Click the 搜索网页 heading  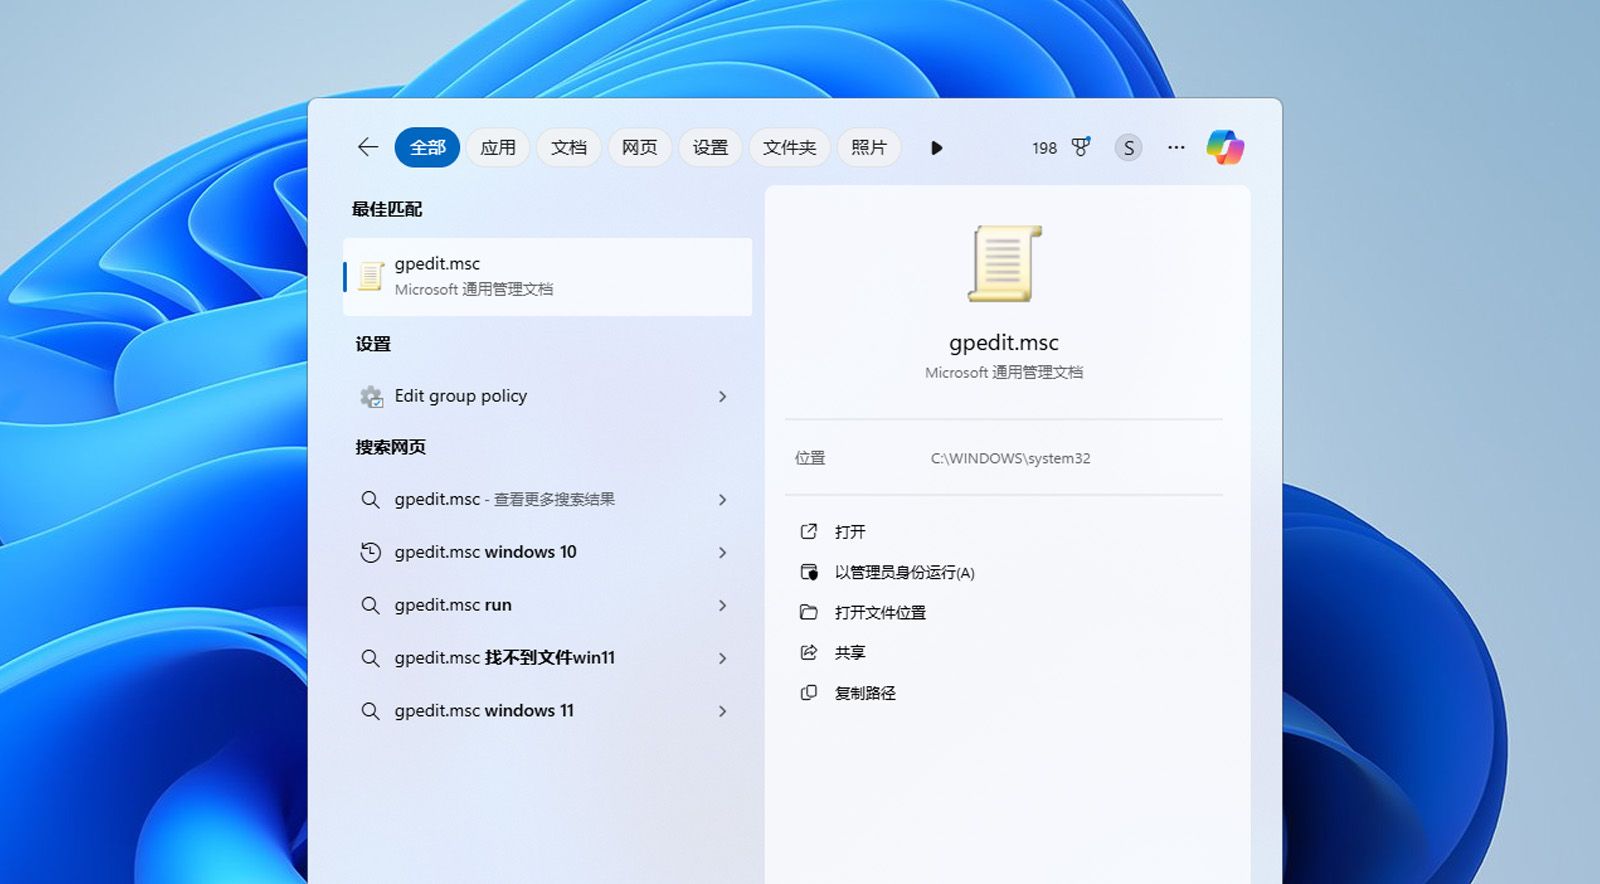[x=390, y=447]
